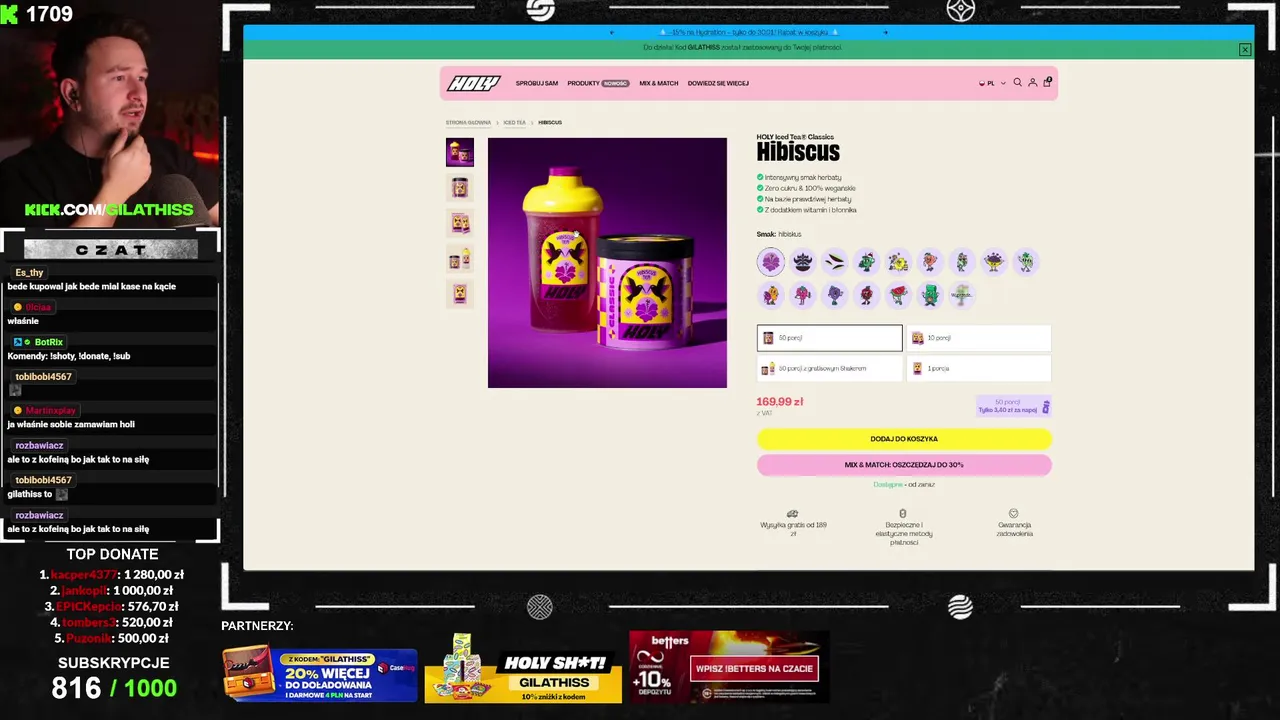Select the dark red cherry character flavor
1280x720 pixels.
point(867,295)
